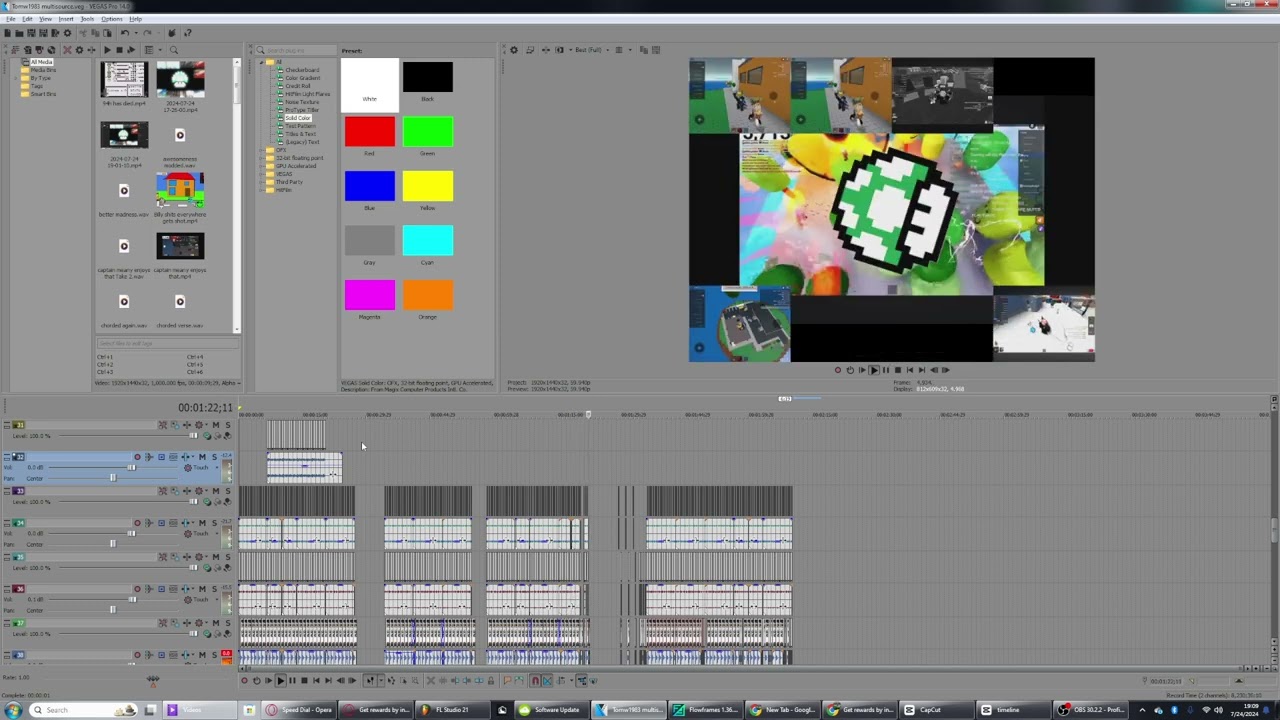Save preview snapshot to file
The height and width of the screenshot is (720, 1280).
click(x=655, y=50)
